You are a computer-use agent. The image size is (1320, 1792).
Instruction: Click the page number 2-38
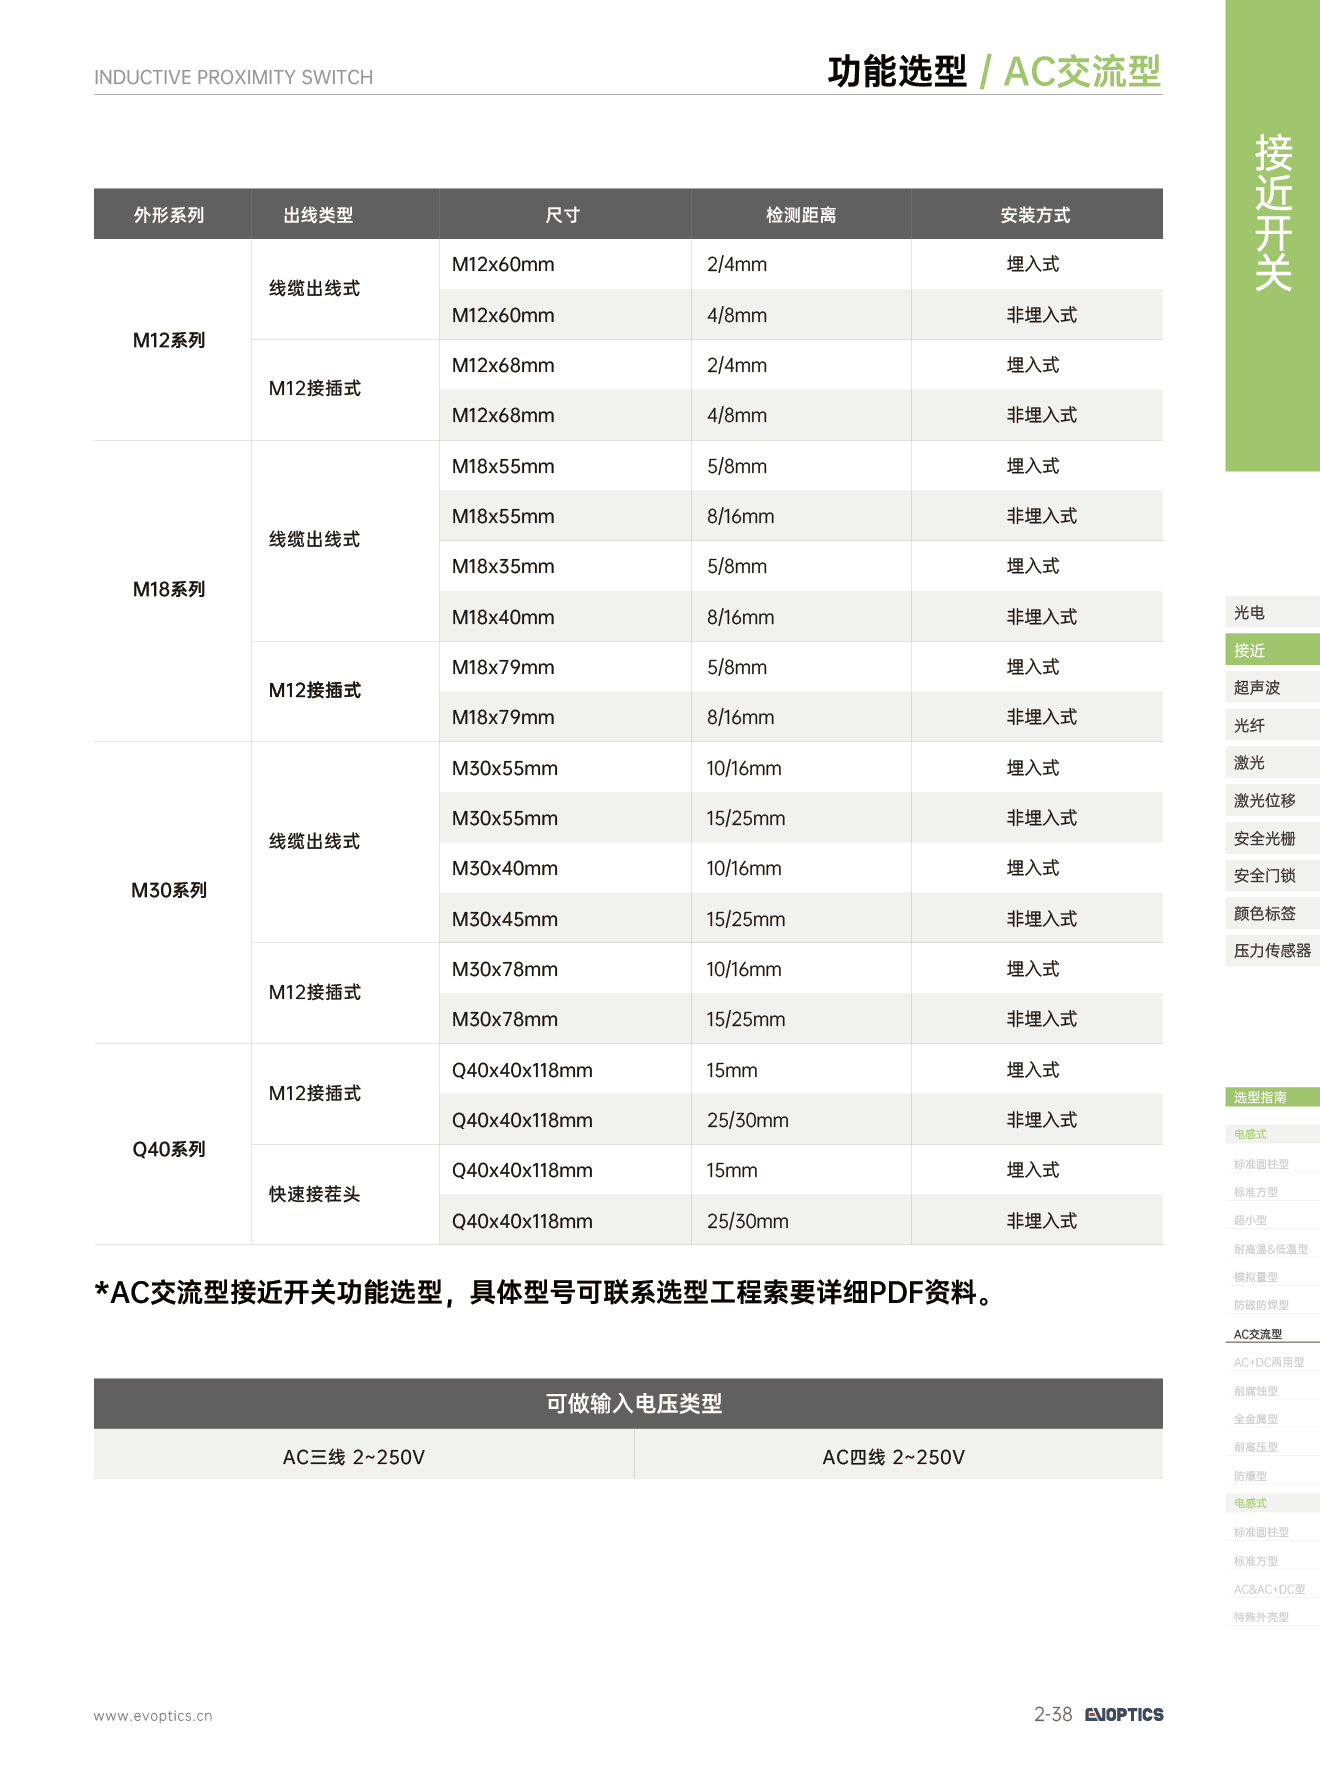[1053, 1714]
